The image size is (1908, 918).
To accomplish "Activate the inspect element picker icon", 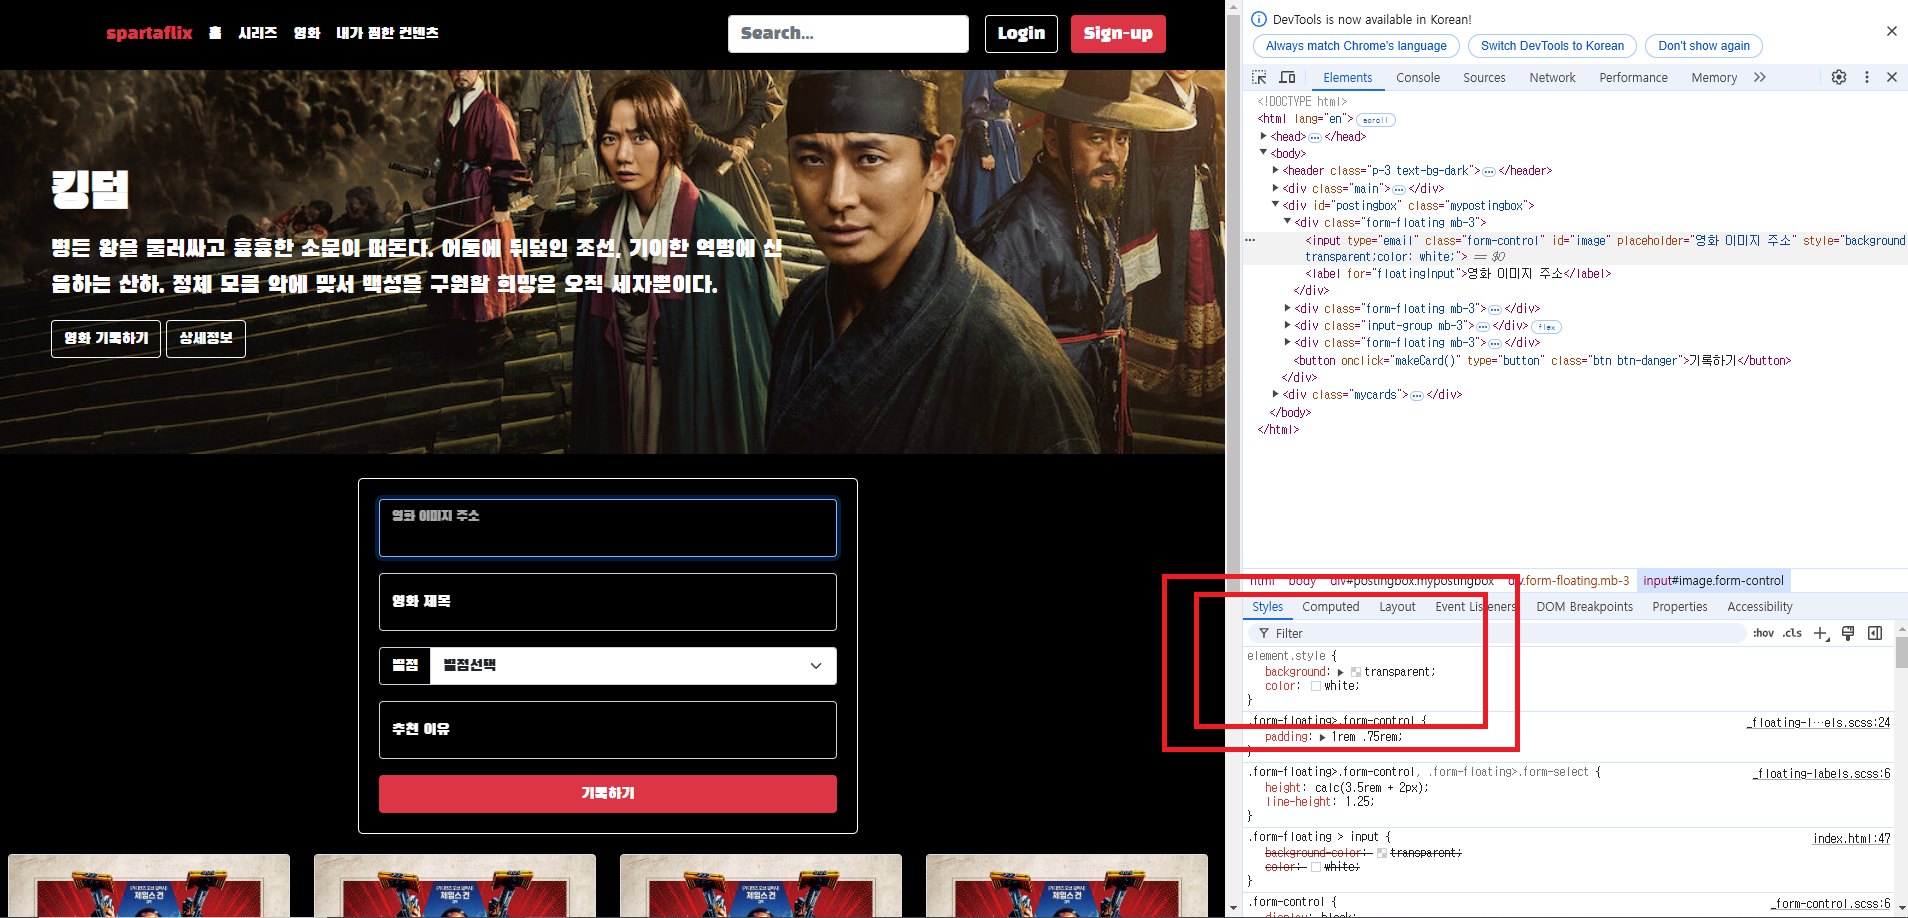I will coord(1259,77).
